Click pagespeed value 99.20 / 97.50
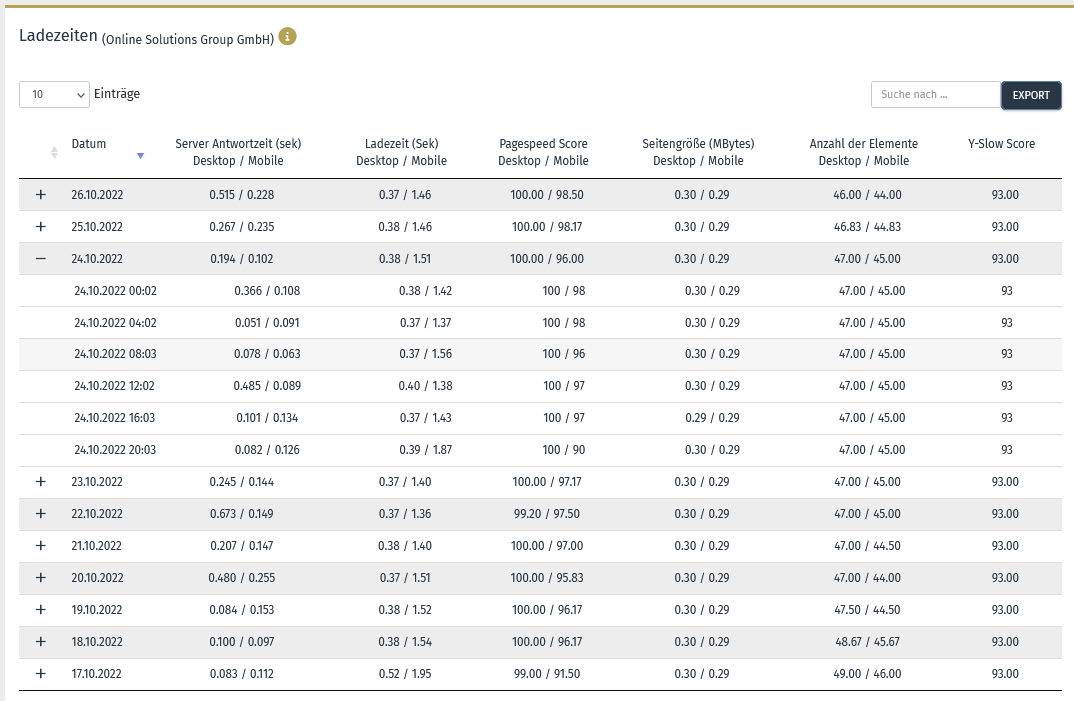 tap(547, 514)
